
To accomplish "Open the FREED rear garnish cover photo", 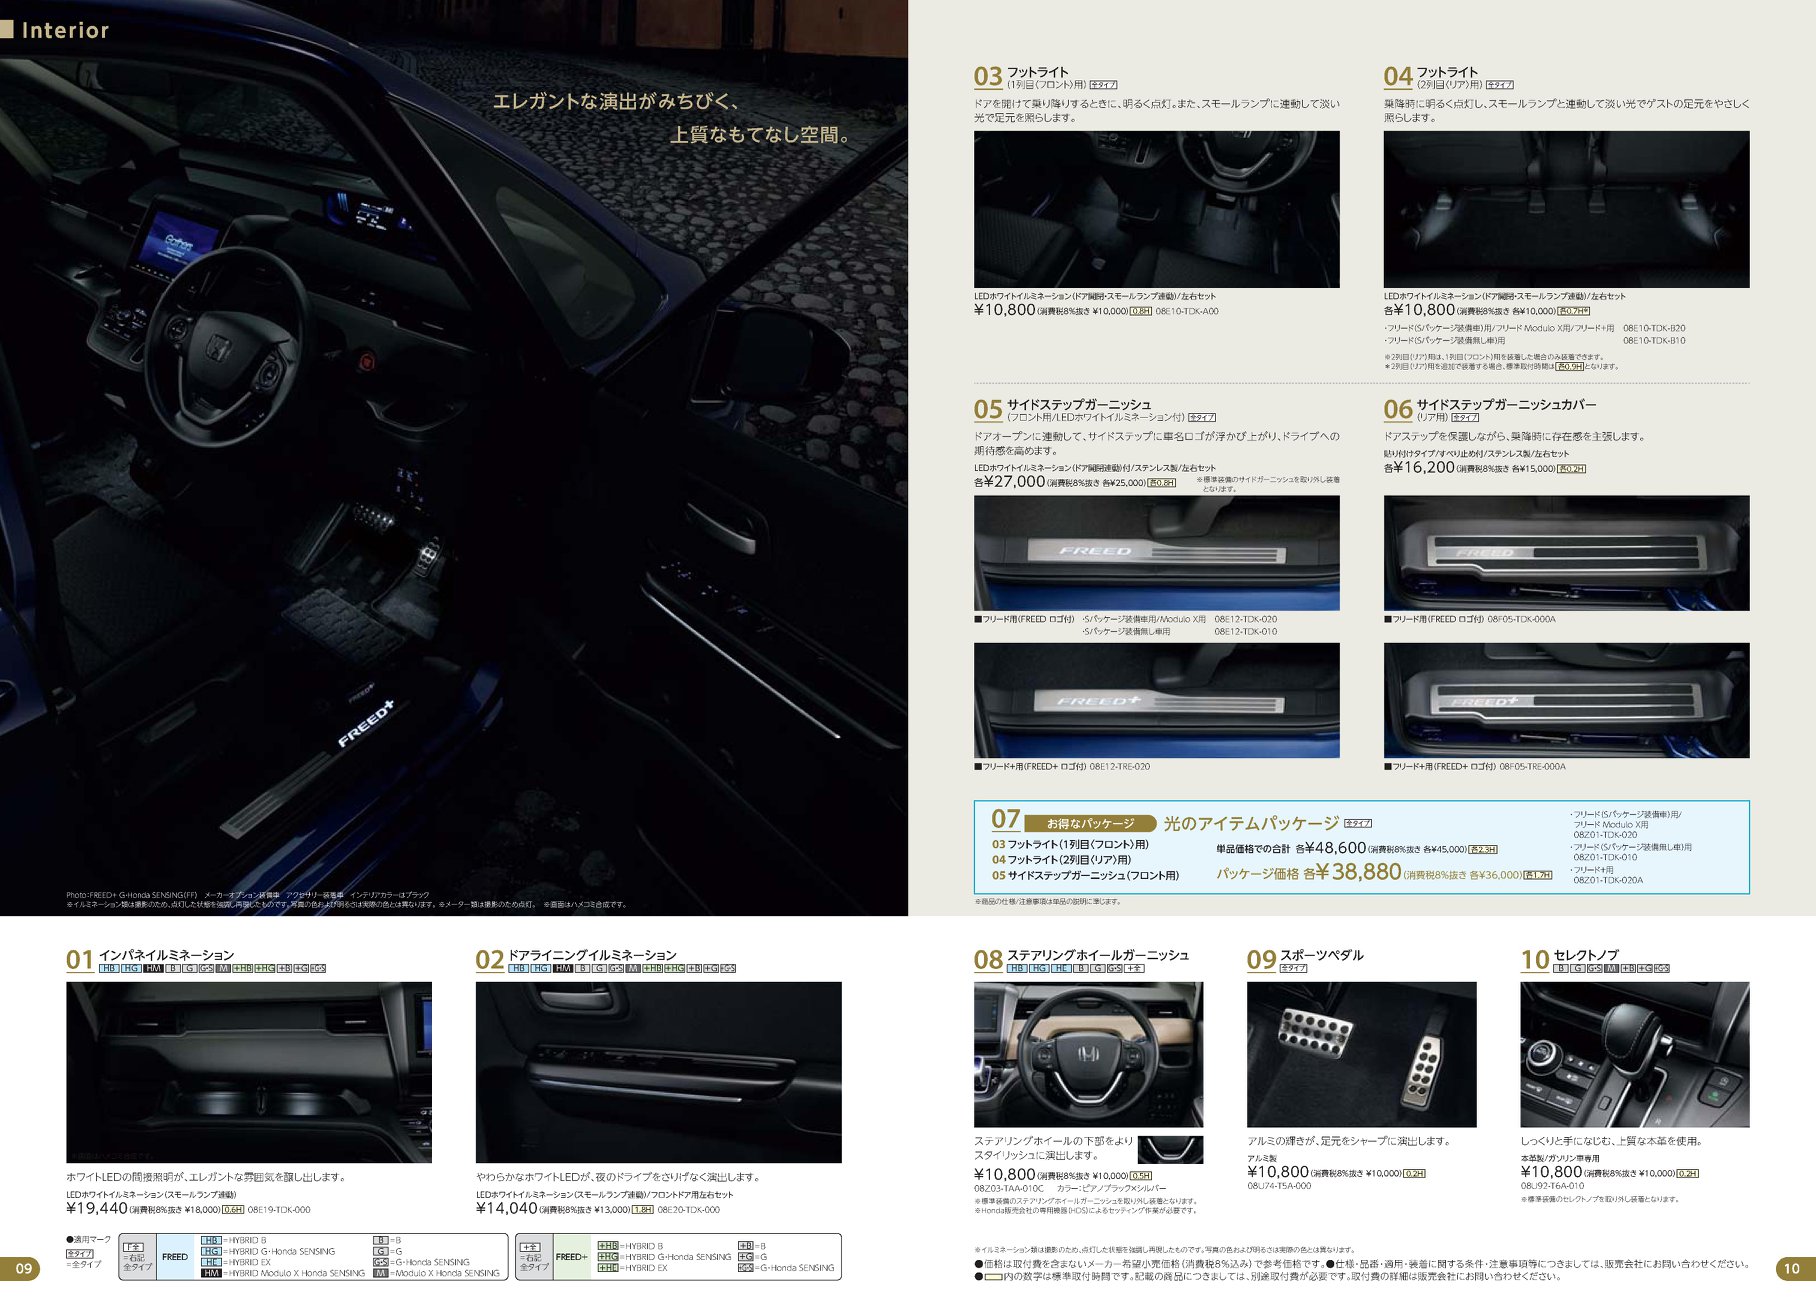I will pyautogui.click(x=1566, y=553).
